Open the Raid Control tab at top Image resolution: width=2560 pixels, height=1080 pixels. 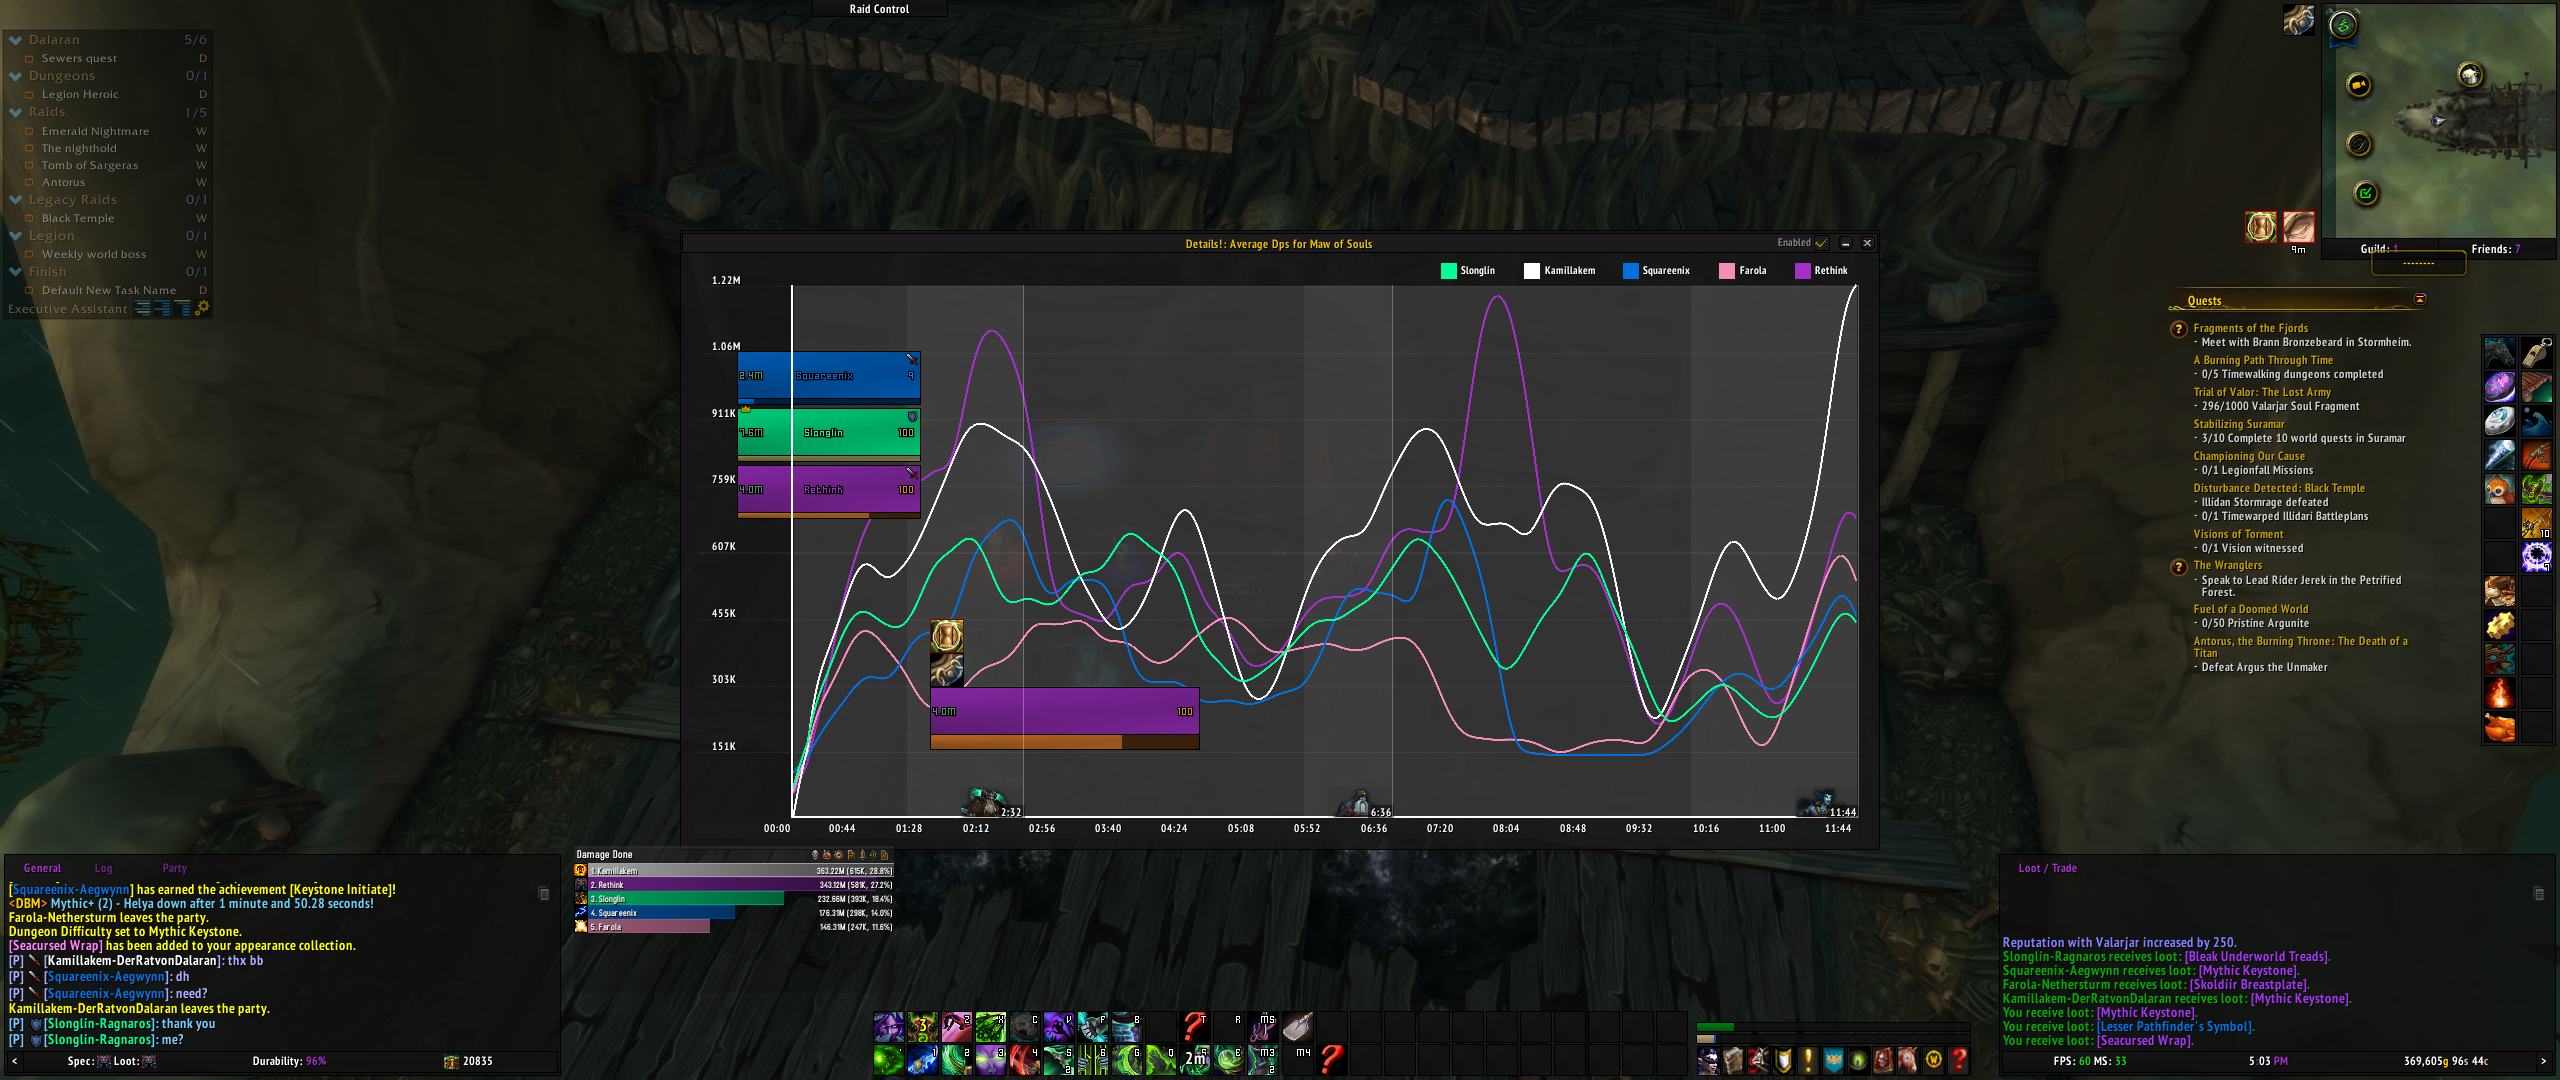coord(879,9)
